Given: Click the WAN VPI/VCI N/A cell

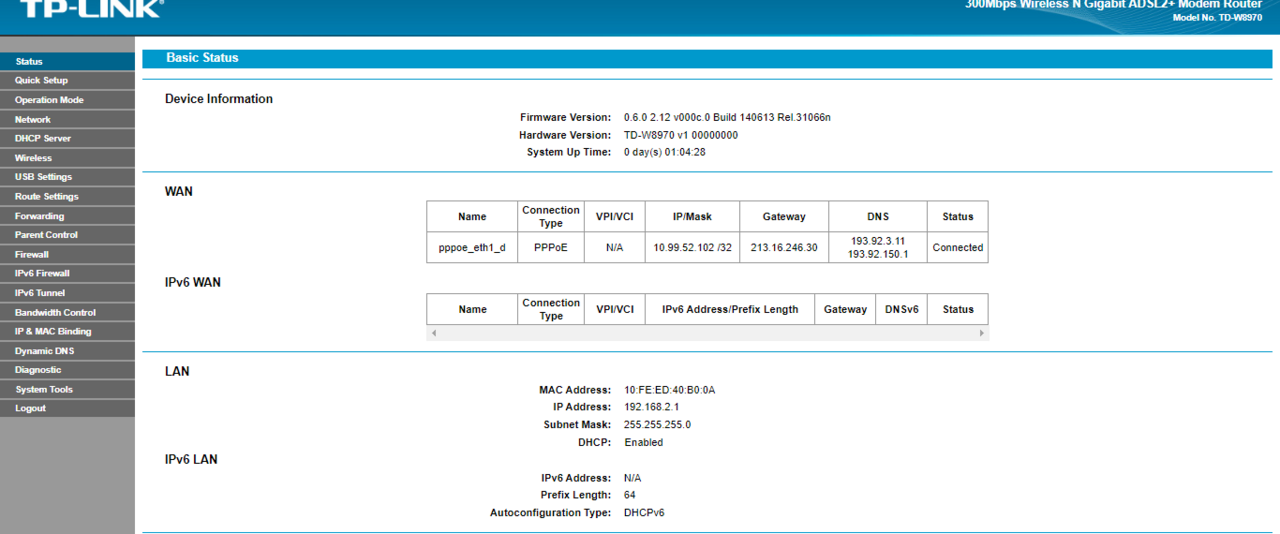Looking at the screenshot, I should click(x=615, y=248).
